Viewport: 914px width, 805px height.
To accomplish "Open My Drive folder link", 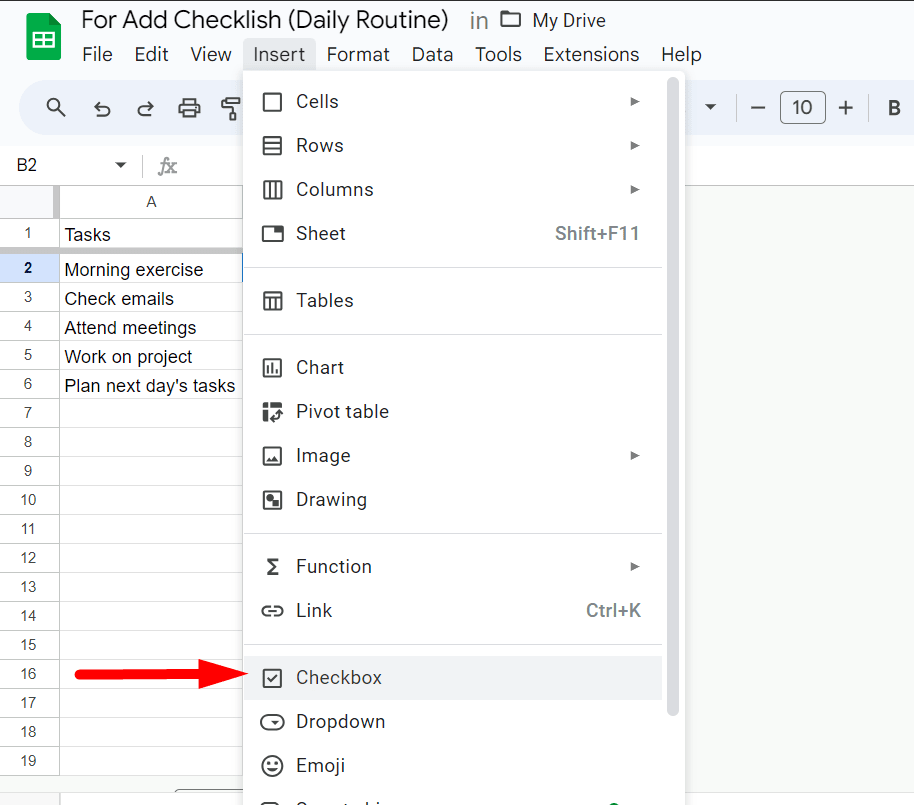I will (565, 20).
